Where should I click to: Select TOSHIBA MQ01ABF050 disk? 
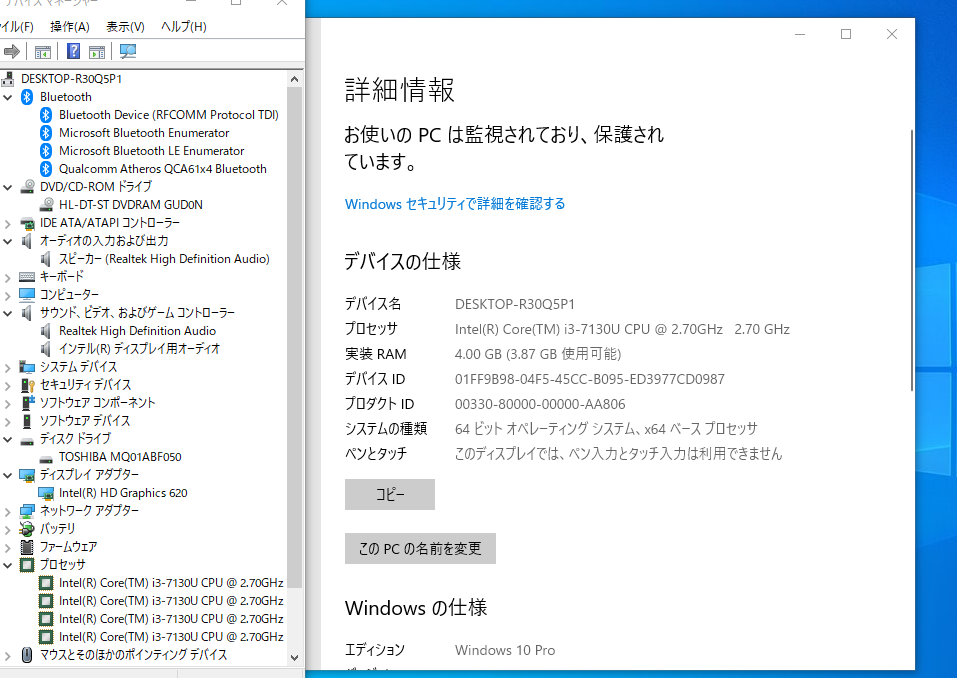point(120,457)
